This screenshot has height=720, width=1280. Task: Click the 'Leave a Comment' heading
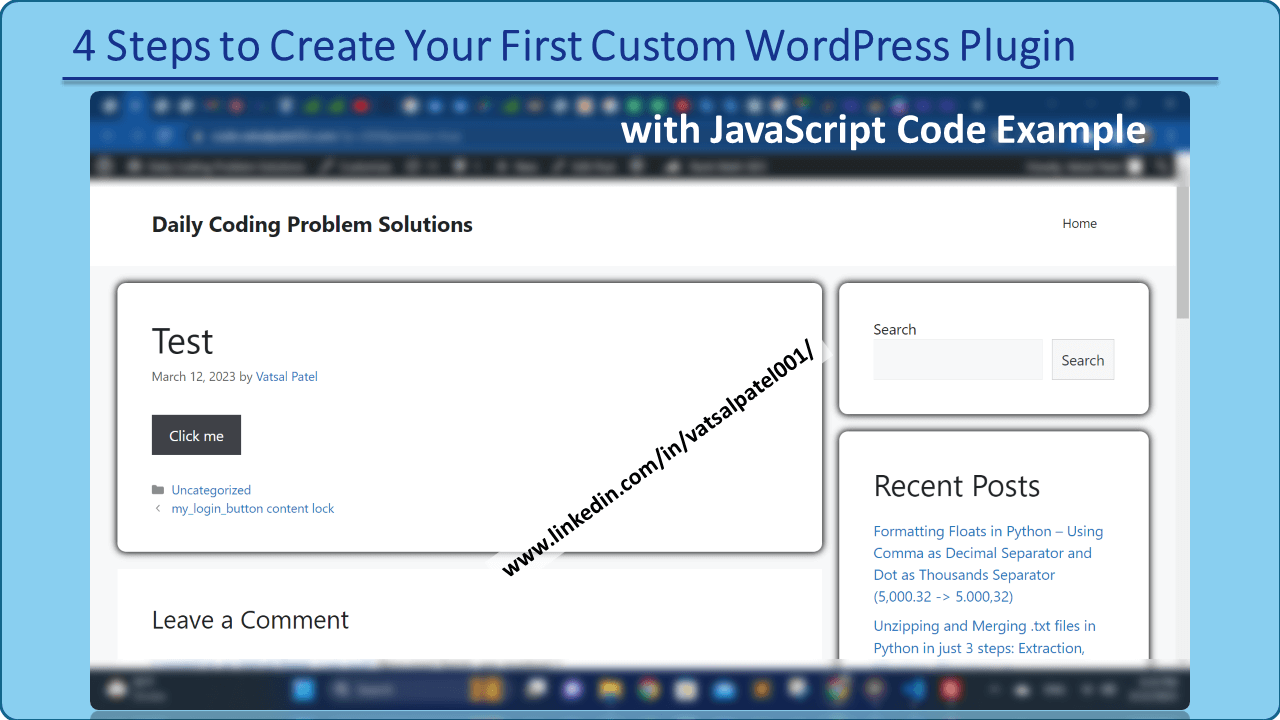[250, 620]
